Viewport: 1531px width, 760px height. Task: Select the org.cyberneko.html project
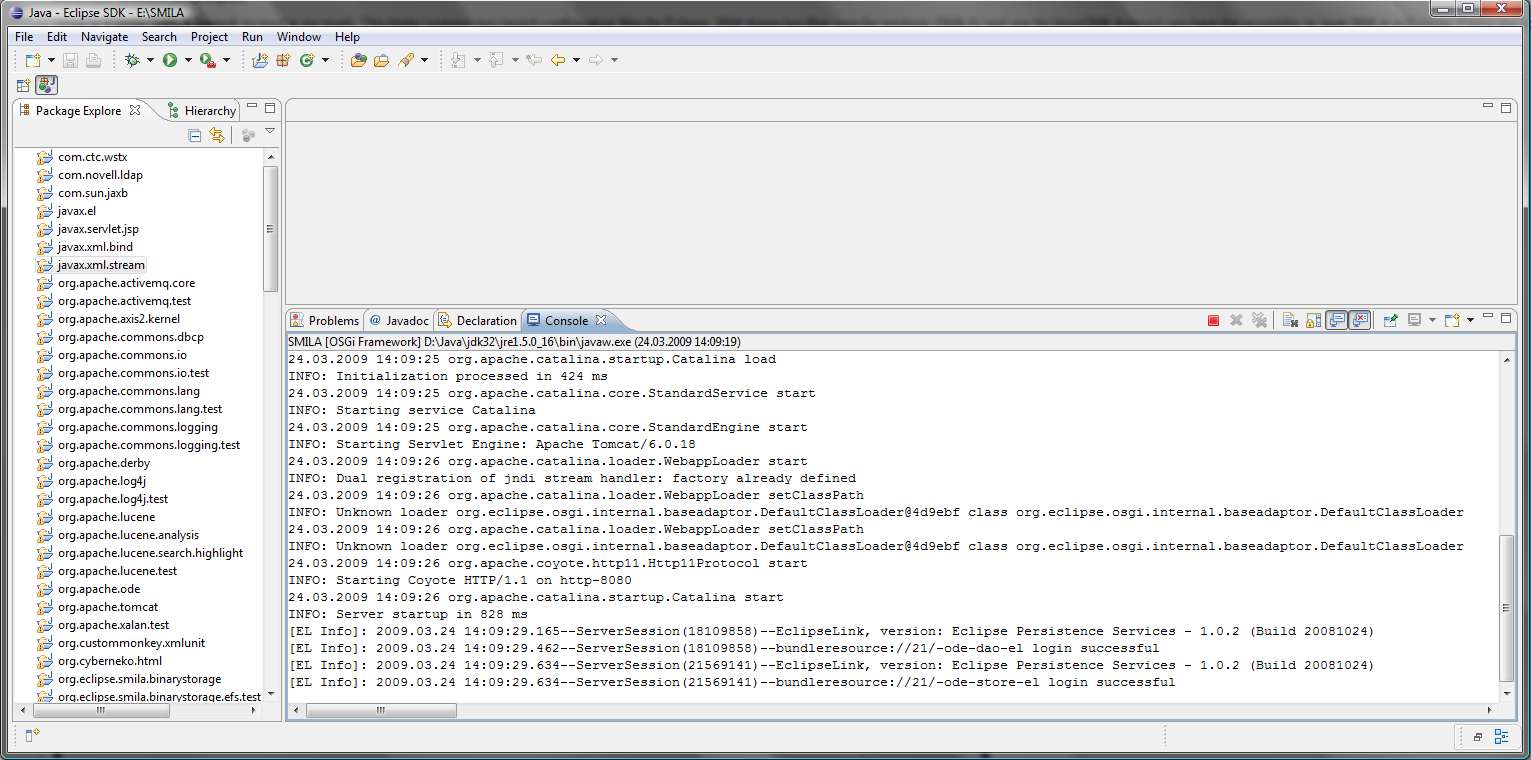110,661
